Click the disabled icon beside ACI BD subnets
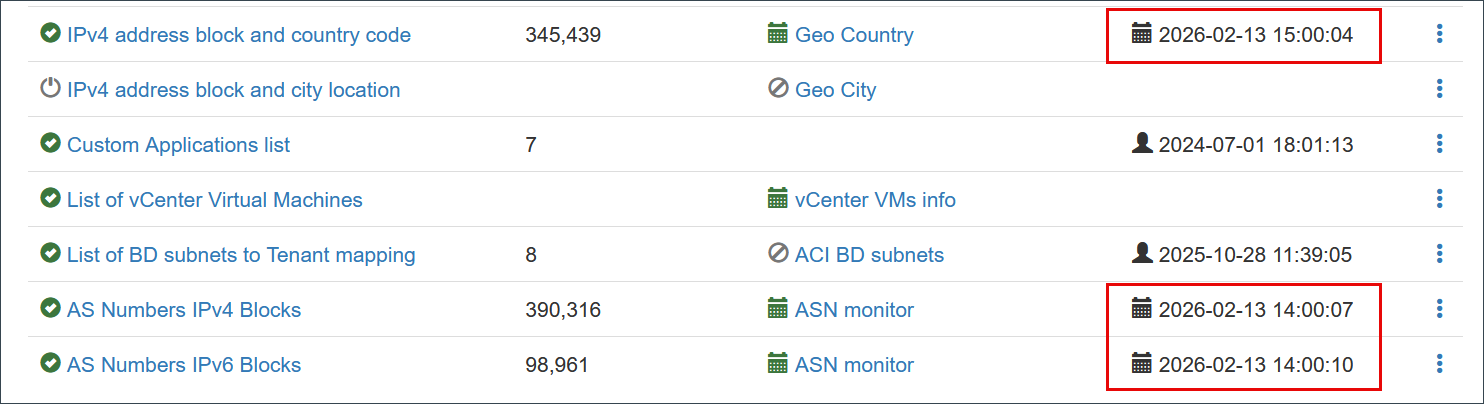 click(778, 254)
